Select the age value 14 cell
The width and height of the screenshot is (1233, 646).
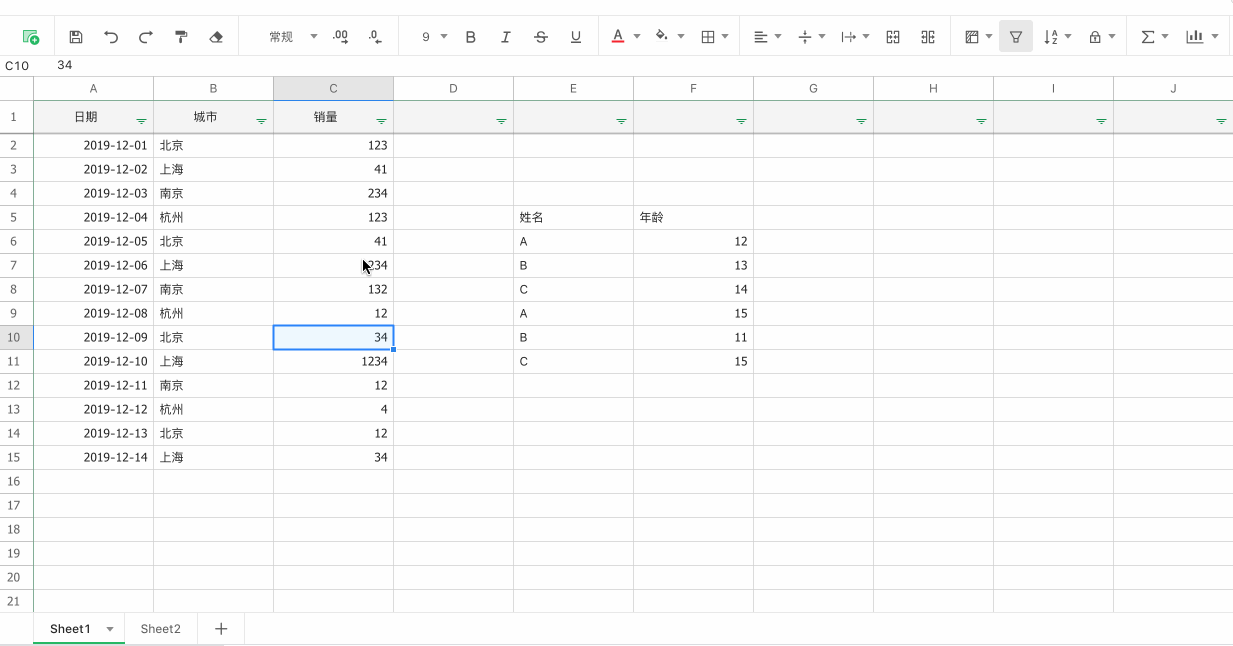[694, 289]
